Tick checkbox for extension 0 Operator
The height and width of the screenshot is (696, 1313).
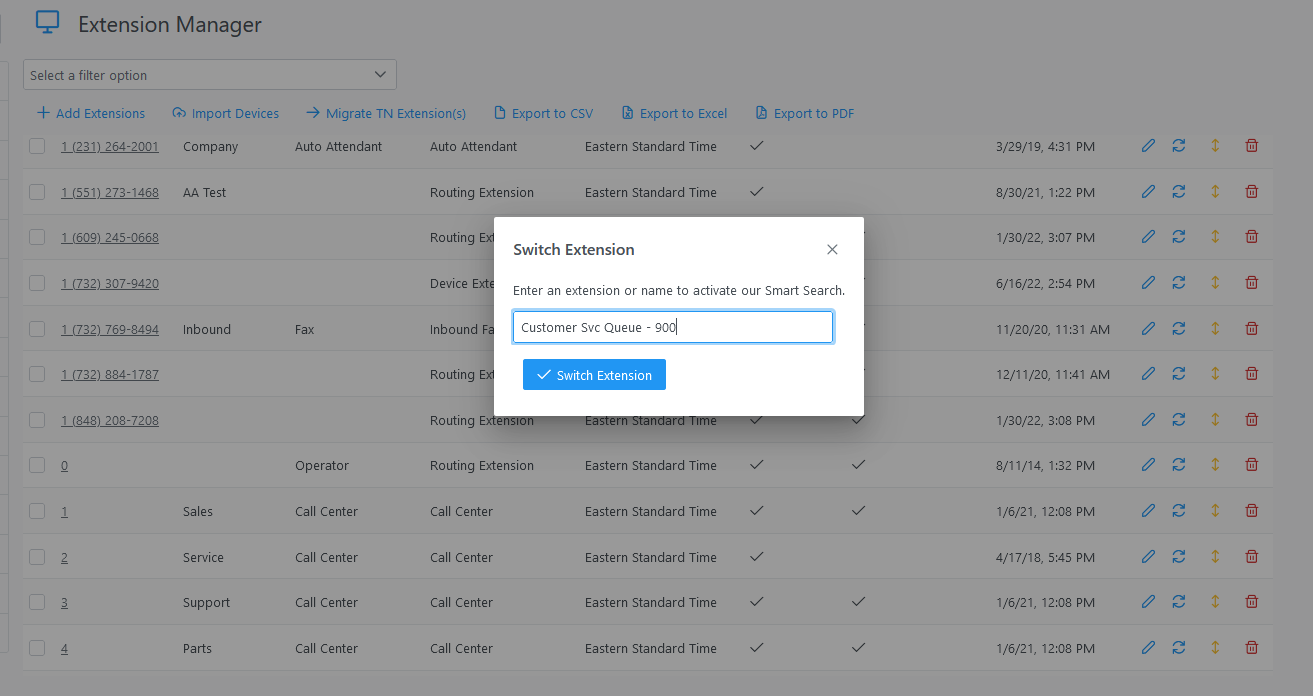coord(37,465)
